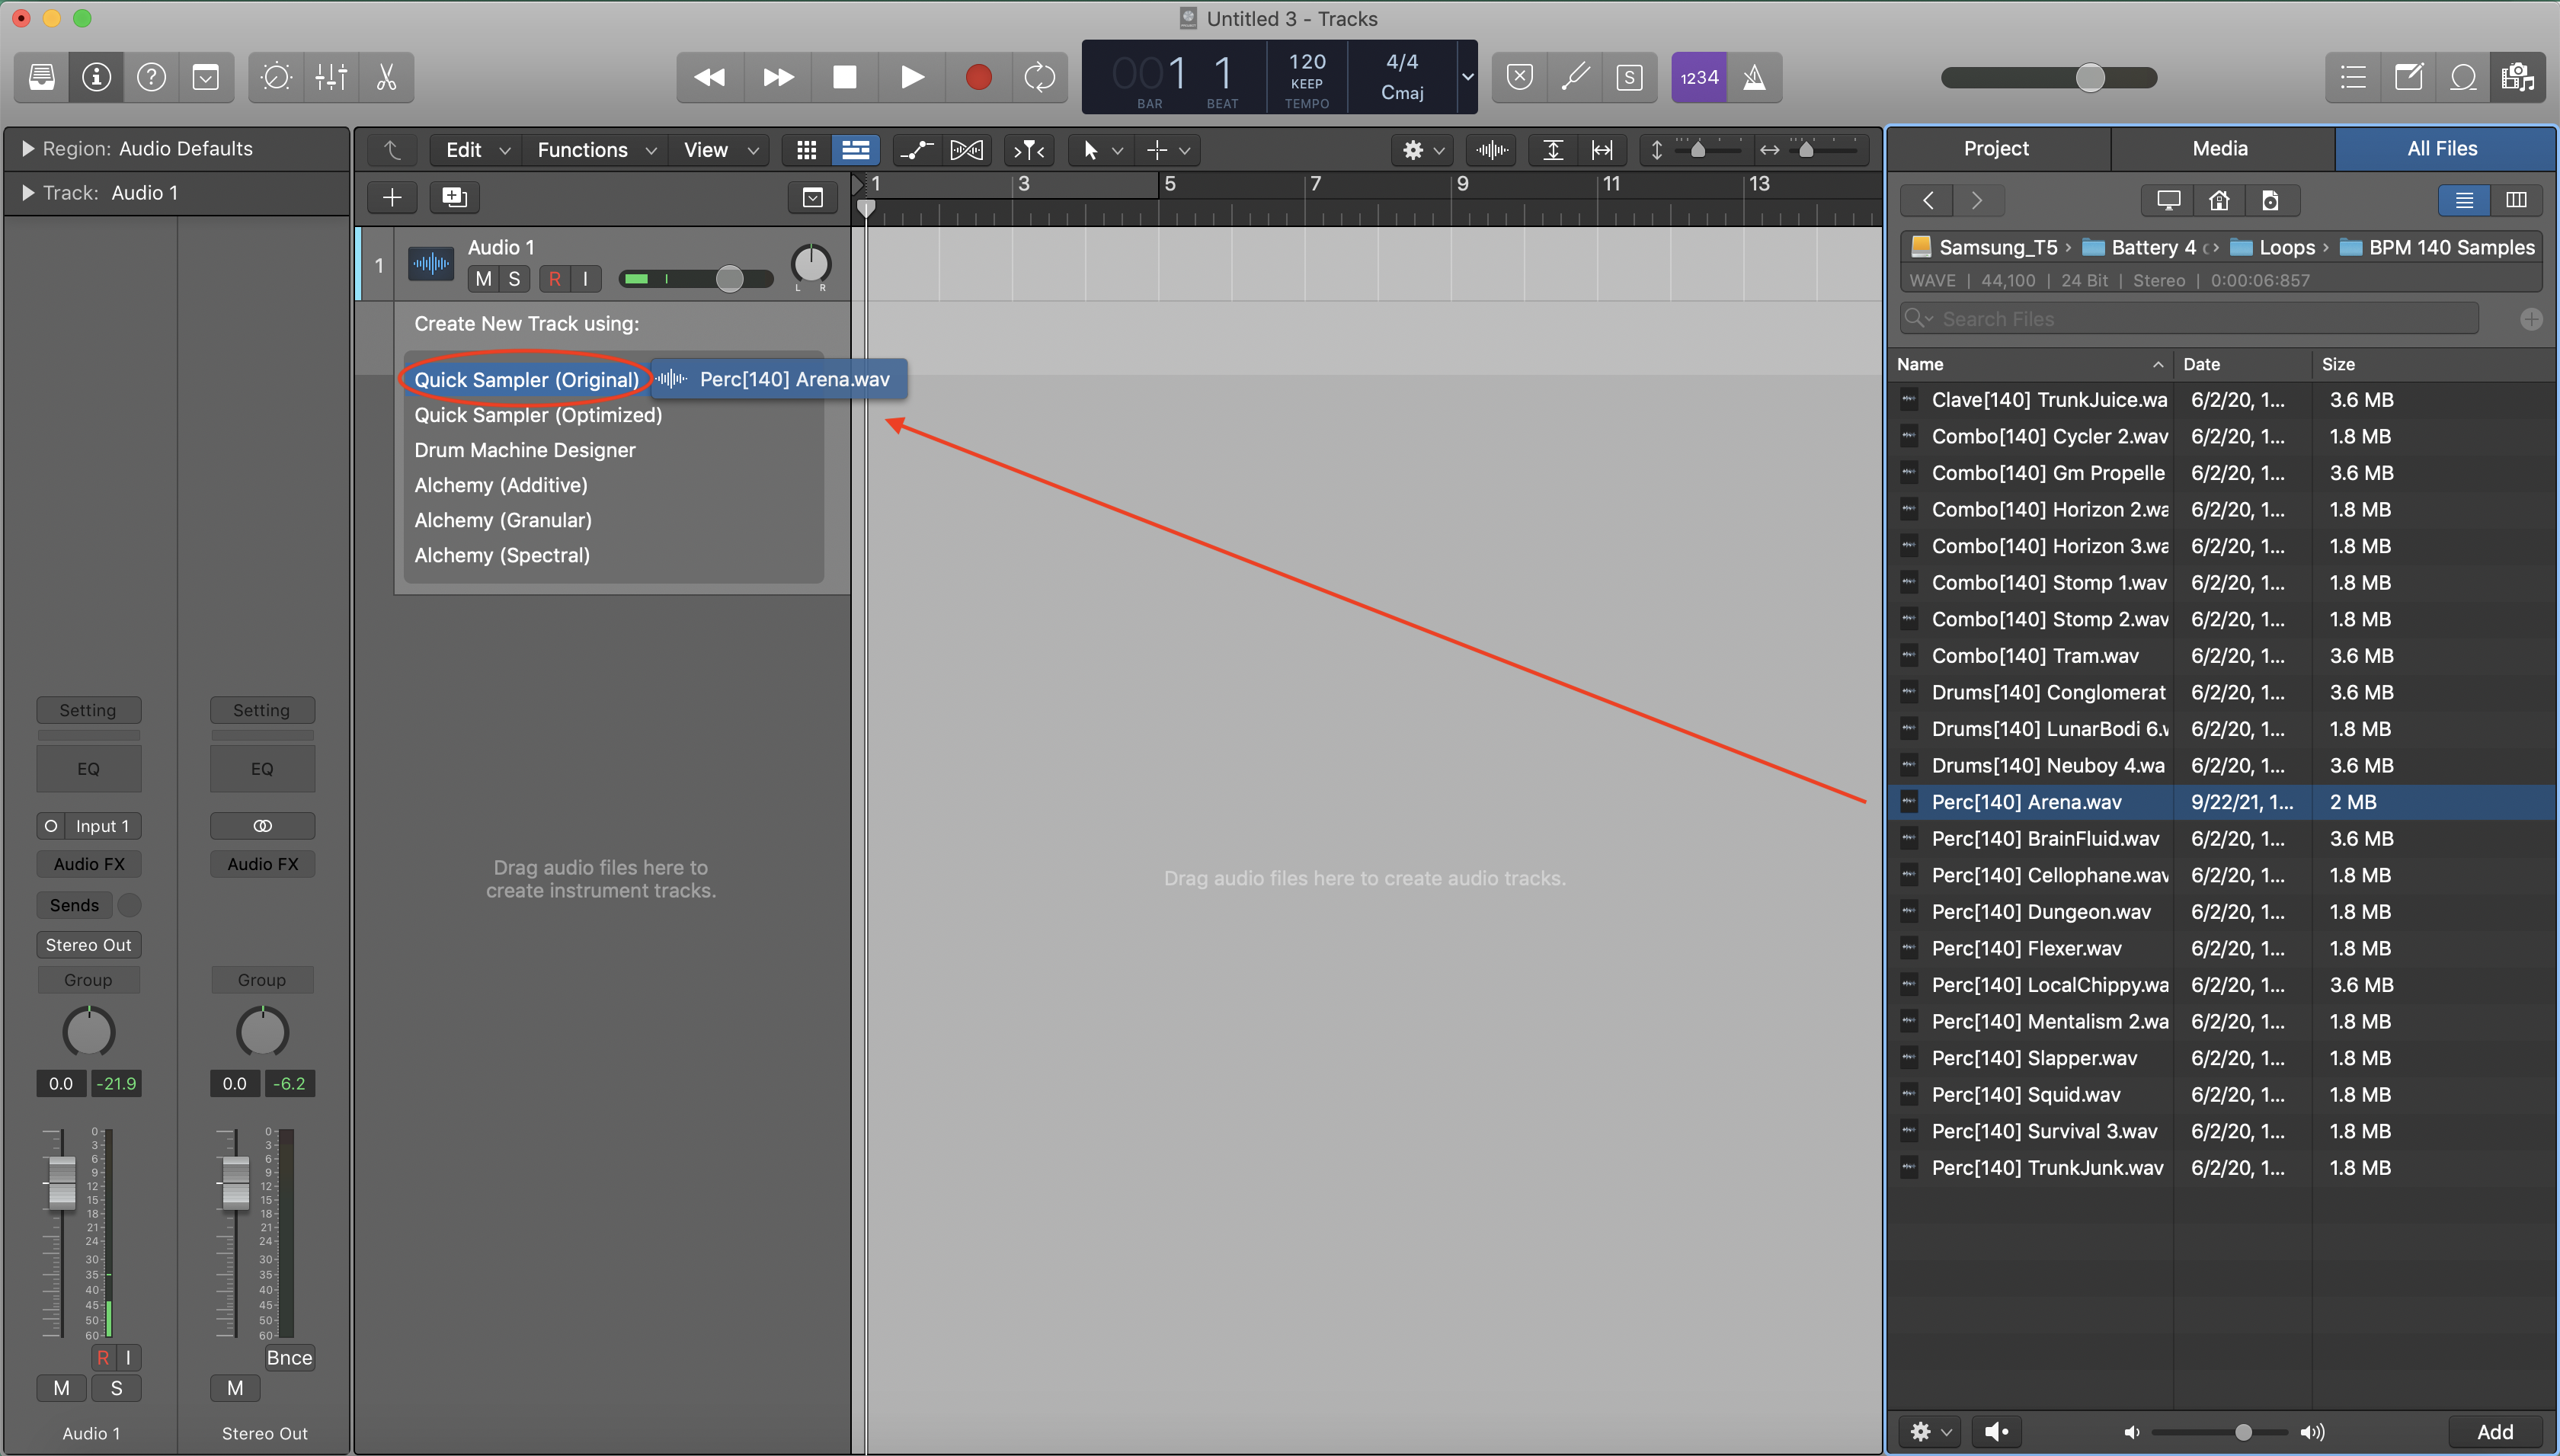This screenshot has height=1456, width=2560.
Task: Click the Add button in file browser
Action: coord(2494,1431)
